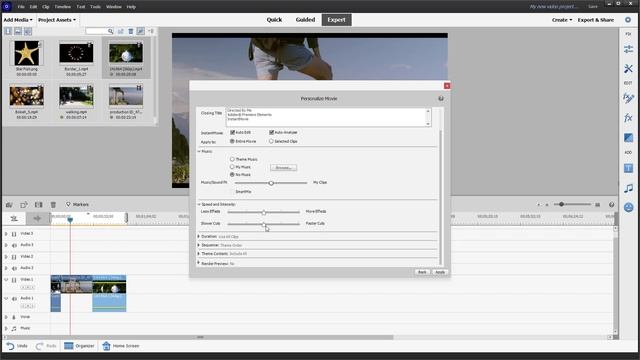Collapse the Speed and Intensity section
The width and height of the screenshot is (640, 360).
click(199, 204)
